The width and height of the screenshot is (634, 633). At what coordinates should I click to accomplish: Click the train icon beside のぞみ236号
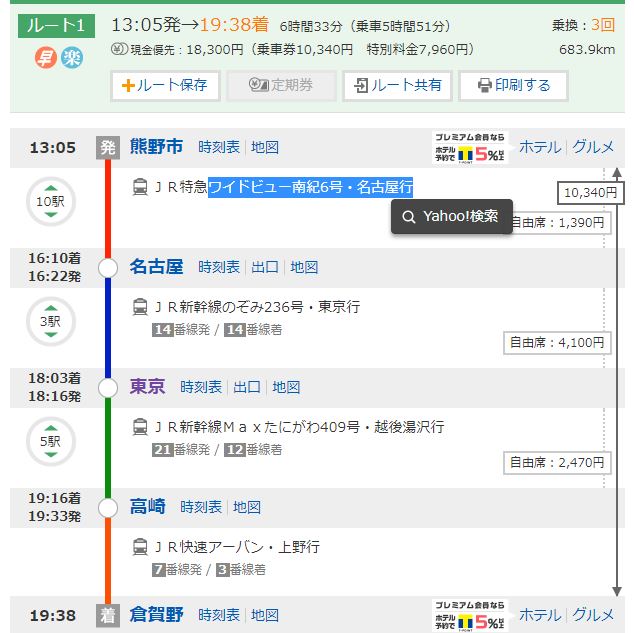click(141, 307)
